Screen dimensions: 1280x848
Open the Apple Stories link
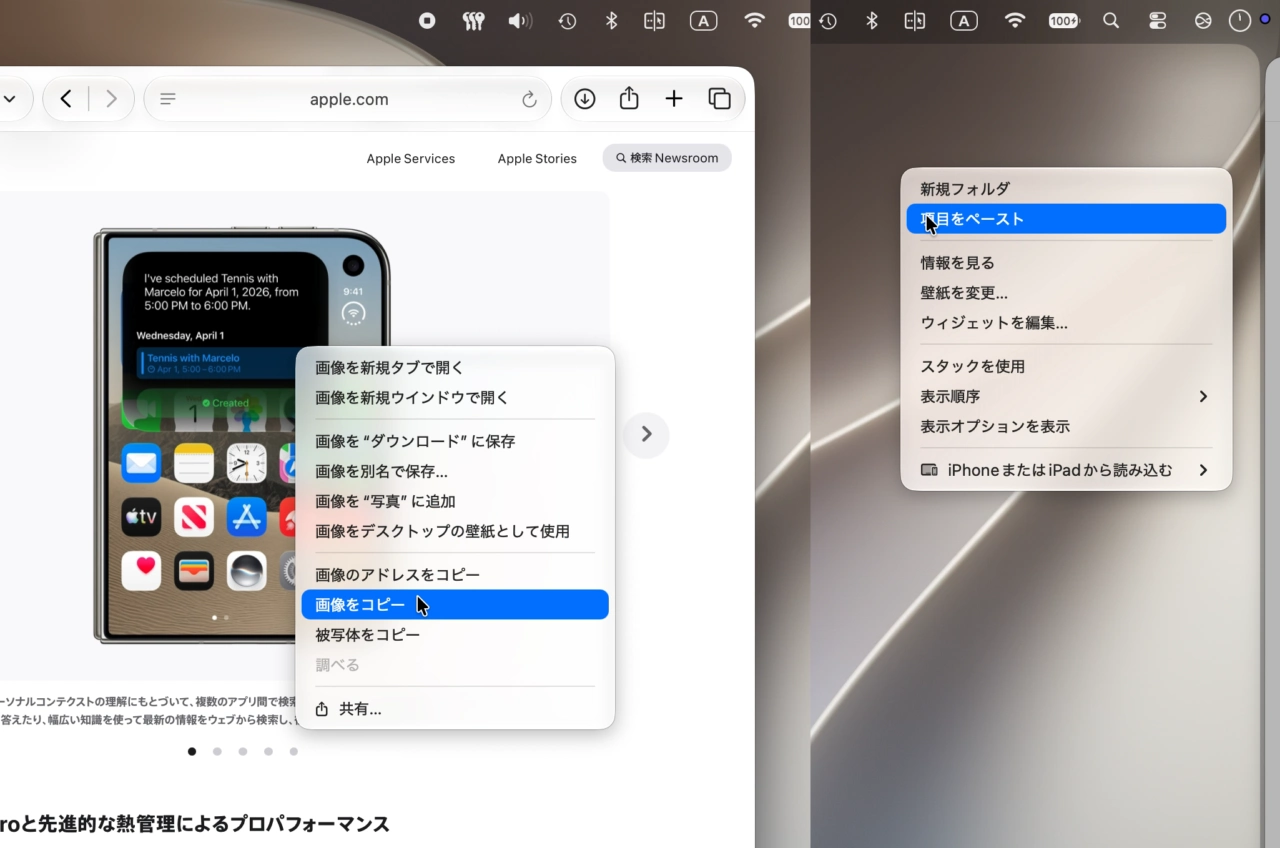537,158
